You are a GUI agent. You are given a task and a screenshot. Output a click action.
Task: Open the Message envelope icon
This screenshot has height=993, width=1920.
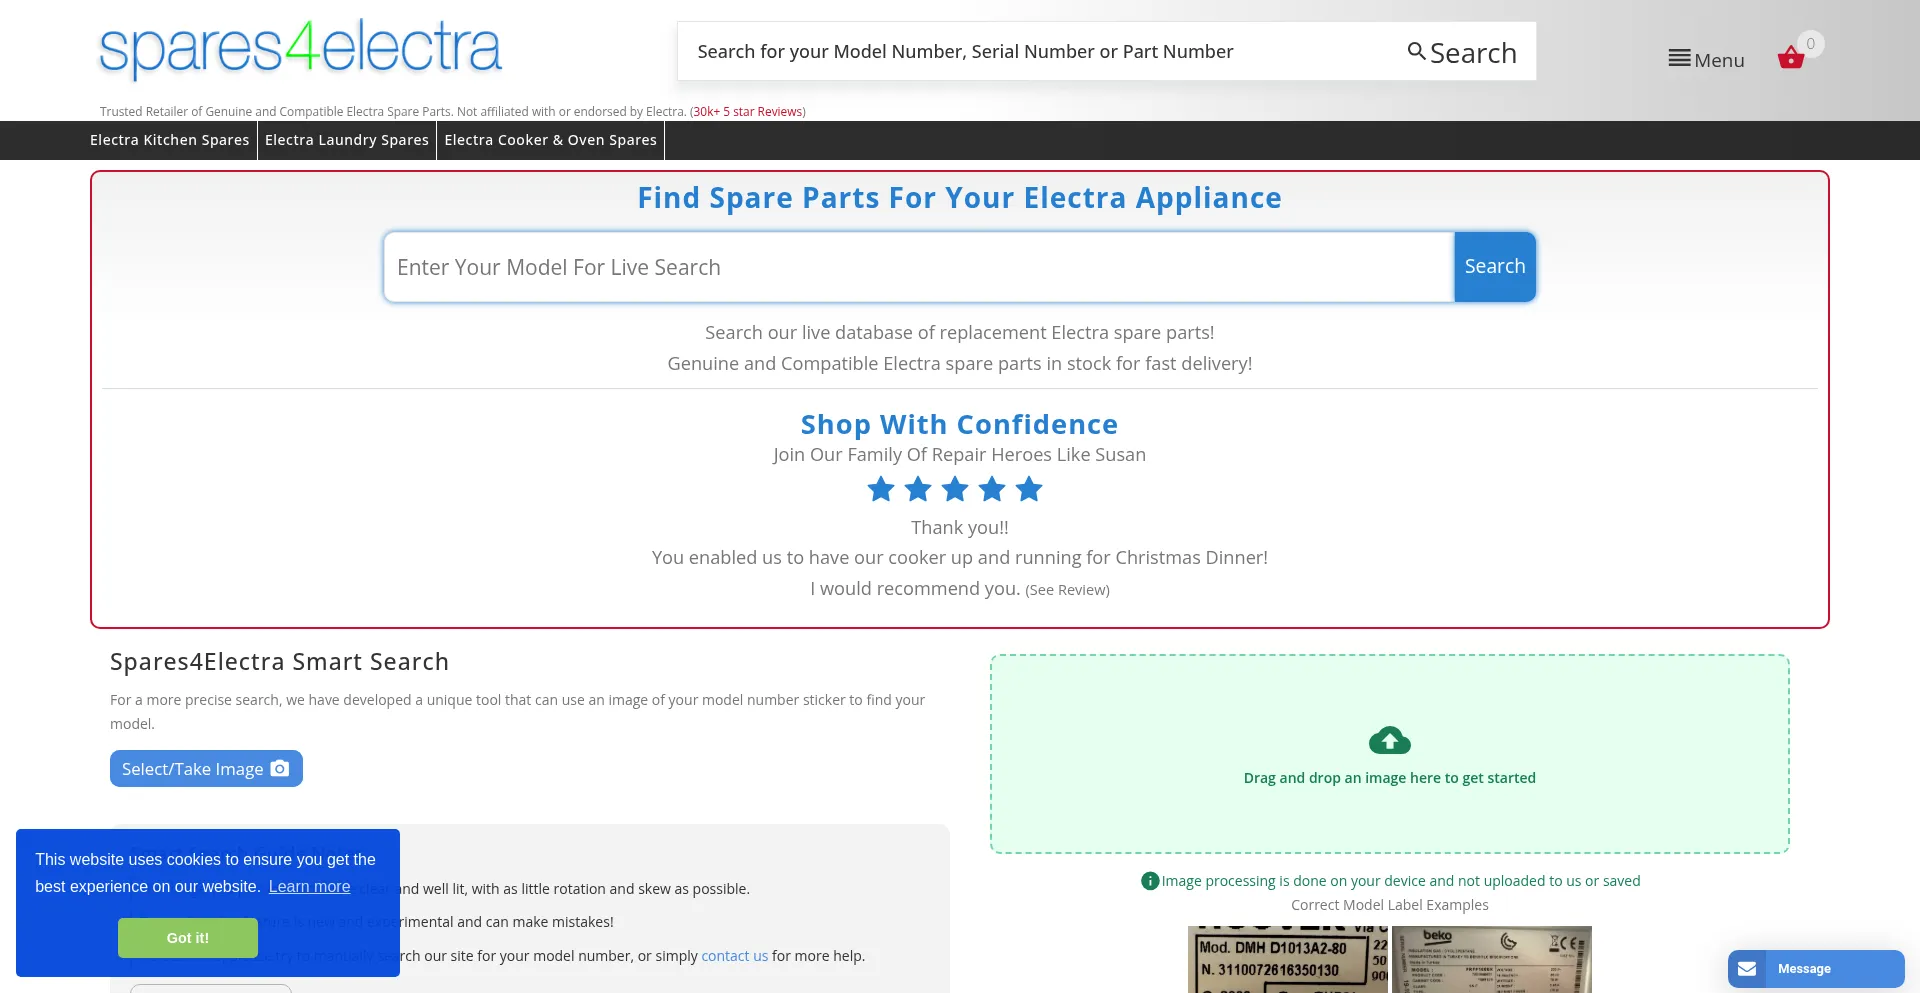click(1747, 969)
